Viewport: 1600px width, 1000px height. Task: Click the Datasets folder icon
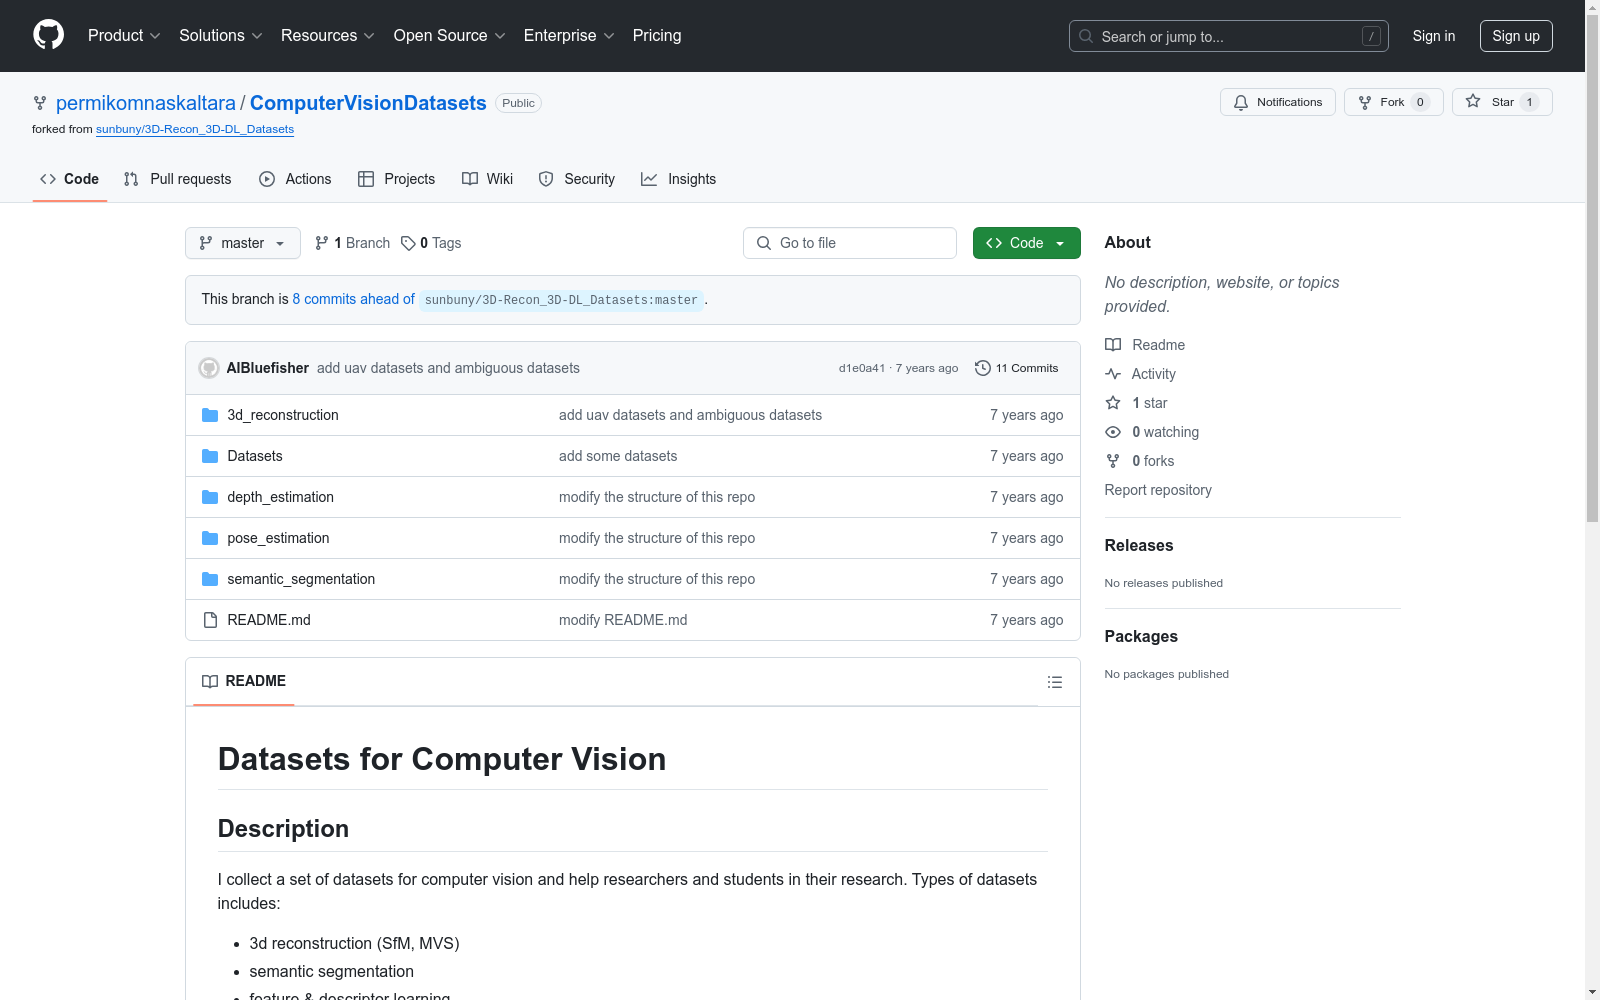pos(210,456)
